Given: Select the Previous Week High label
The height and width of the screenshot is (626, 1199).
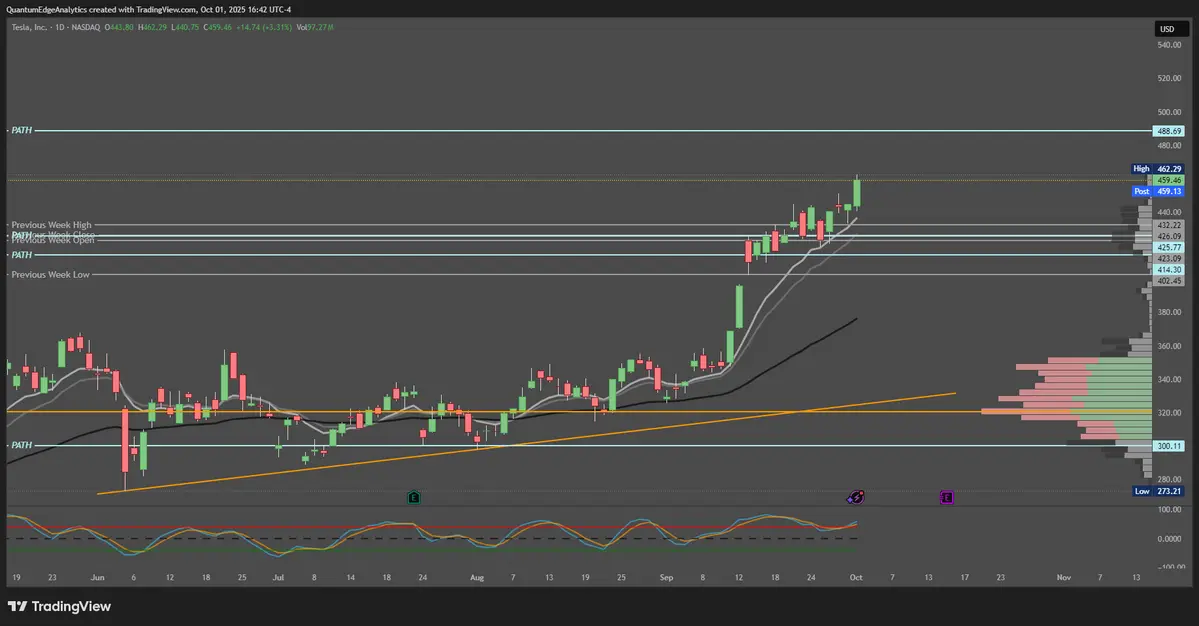Looking at the screenshot, I should click(x=51, y=225).
